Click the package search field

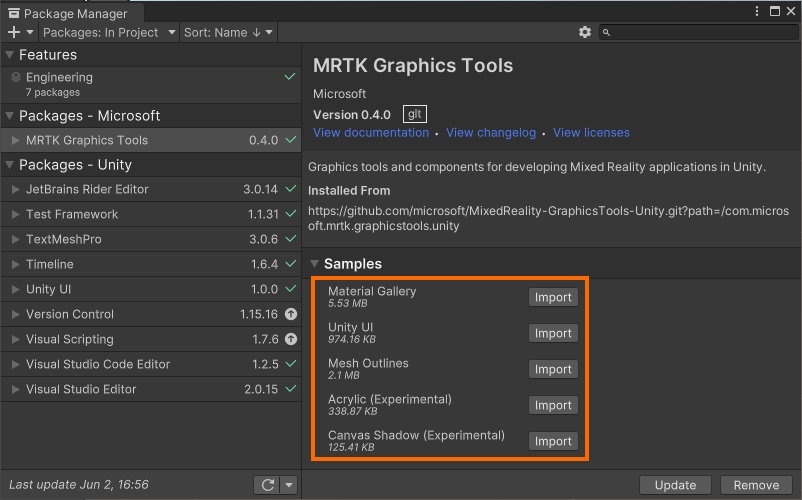coord(700,33)
